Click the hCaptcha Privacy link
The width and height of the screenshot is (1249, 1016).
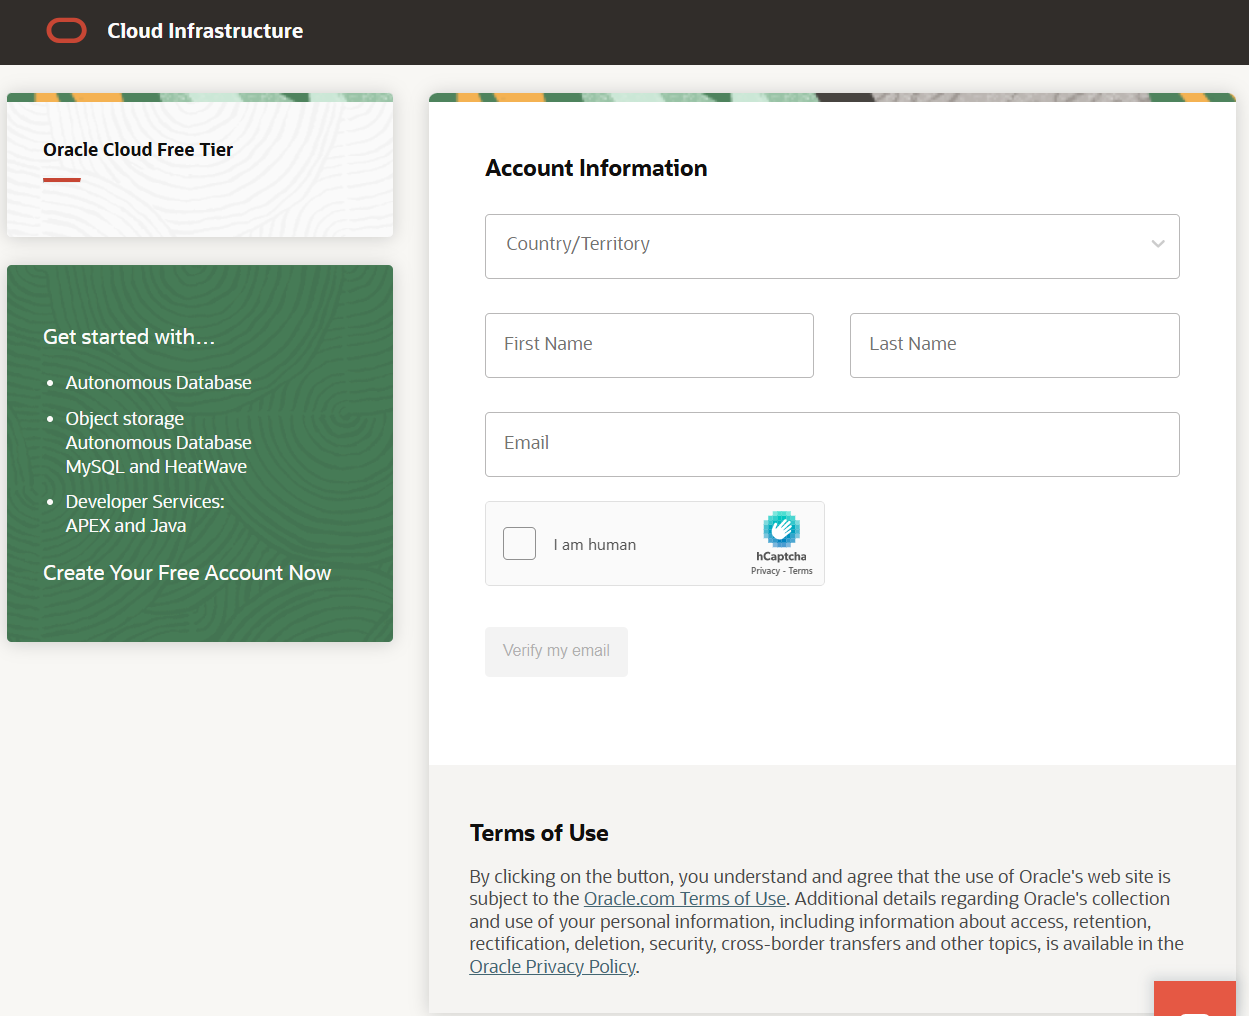pos(763,570)
